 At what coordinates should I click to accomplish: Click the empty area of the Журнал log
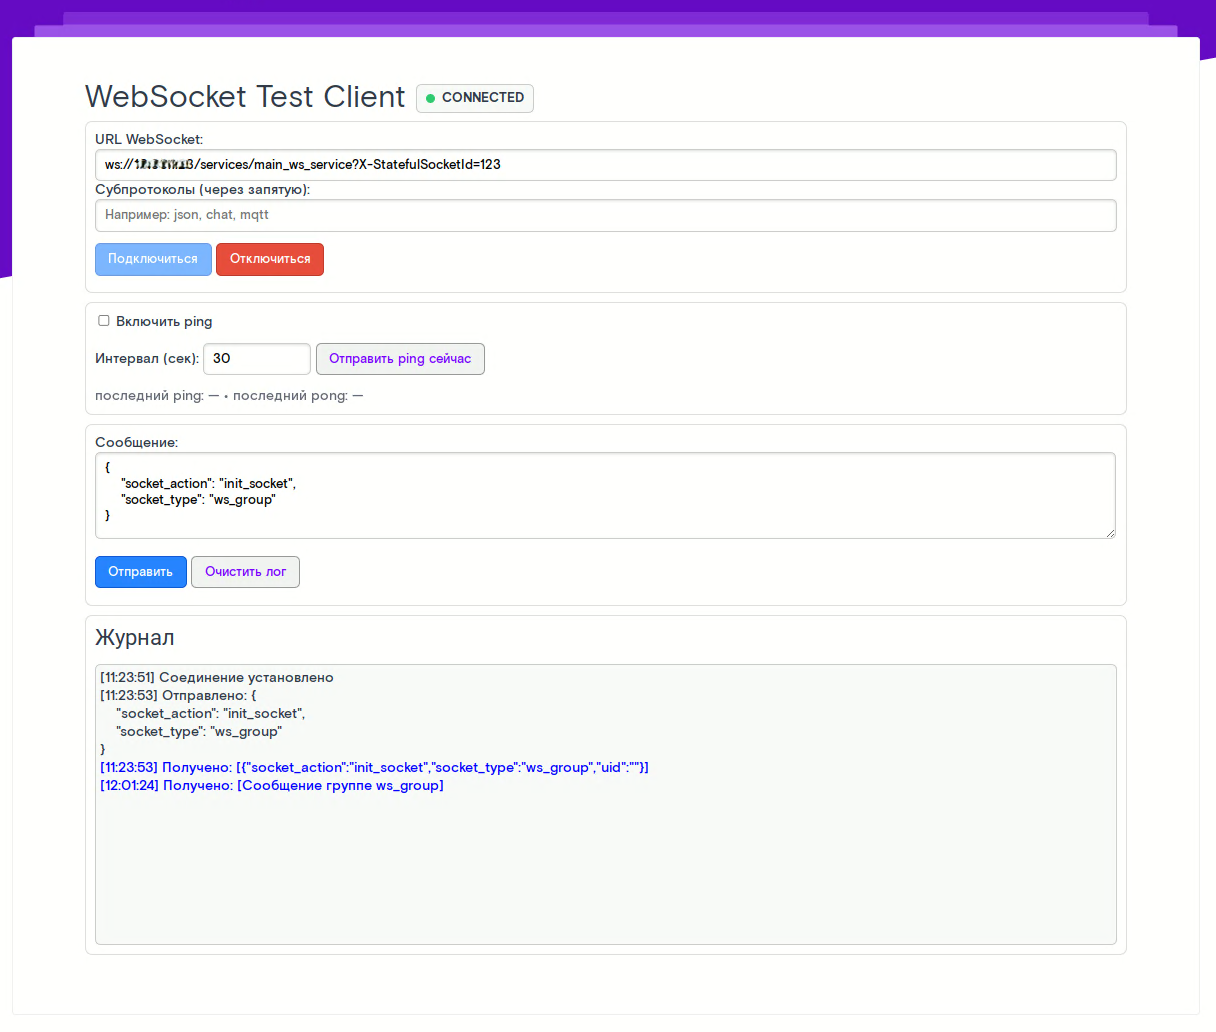tap(605, 870)
